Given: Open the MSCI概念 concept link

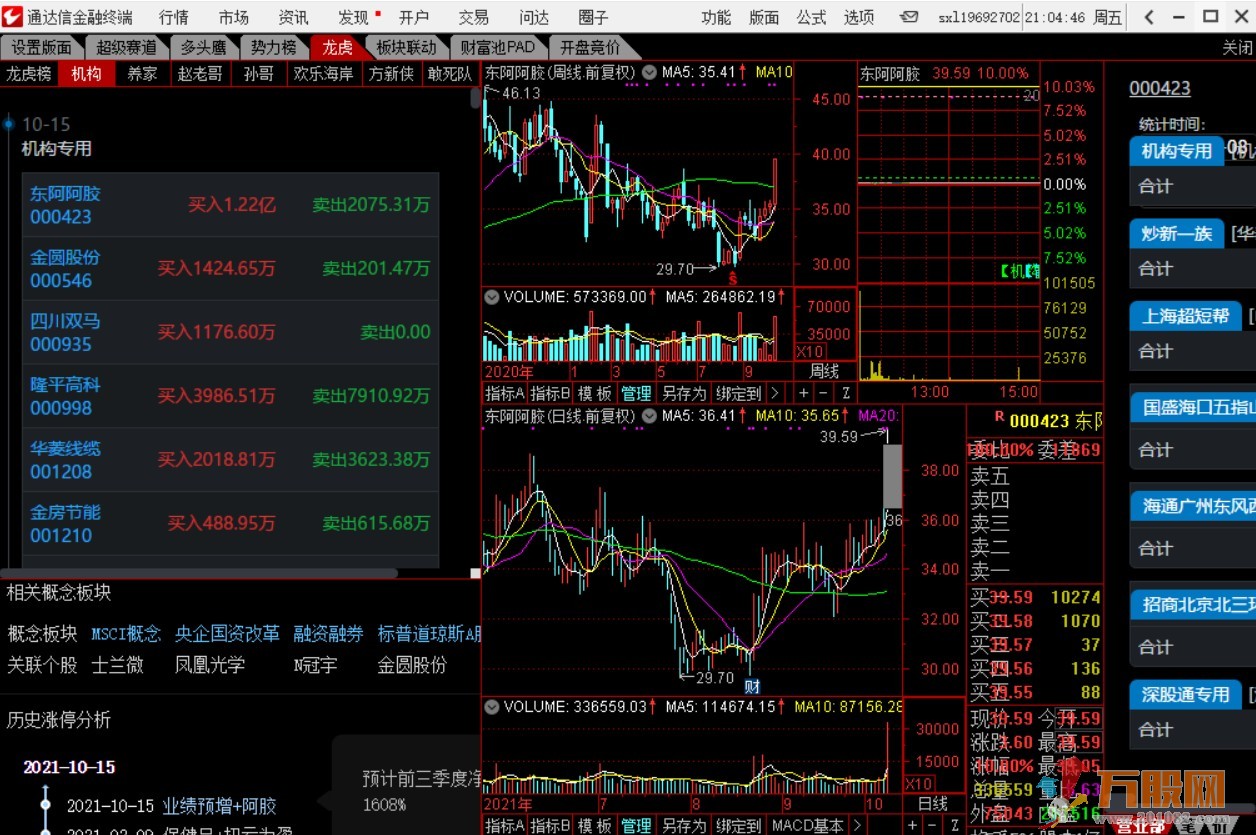Looking at the screenshot, I should click(126, 633).
